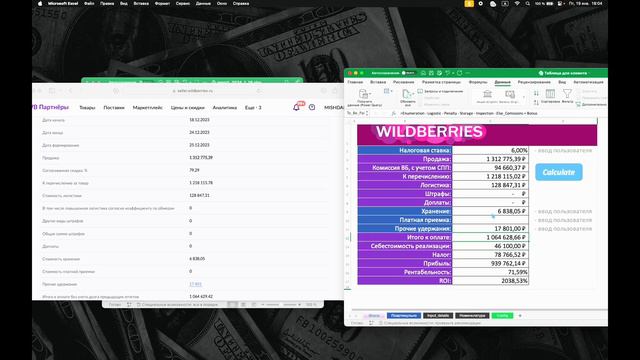Screen dimensions: 640x360
Task: Open the Файл menu in menu bar
Action: (x=89, y=4)
